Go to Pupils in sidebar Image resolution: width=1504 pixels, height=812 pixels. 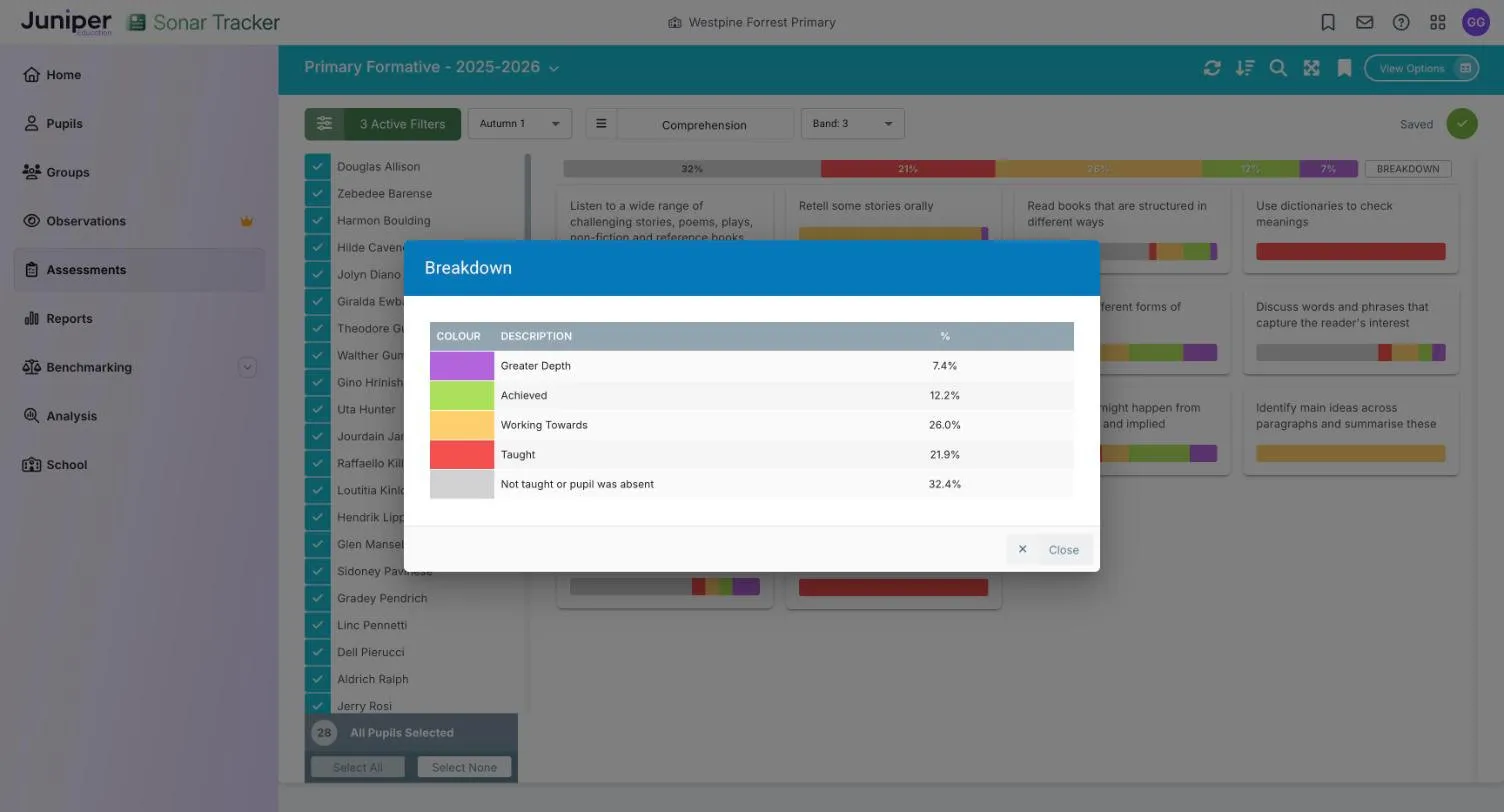[139, 124]
